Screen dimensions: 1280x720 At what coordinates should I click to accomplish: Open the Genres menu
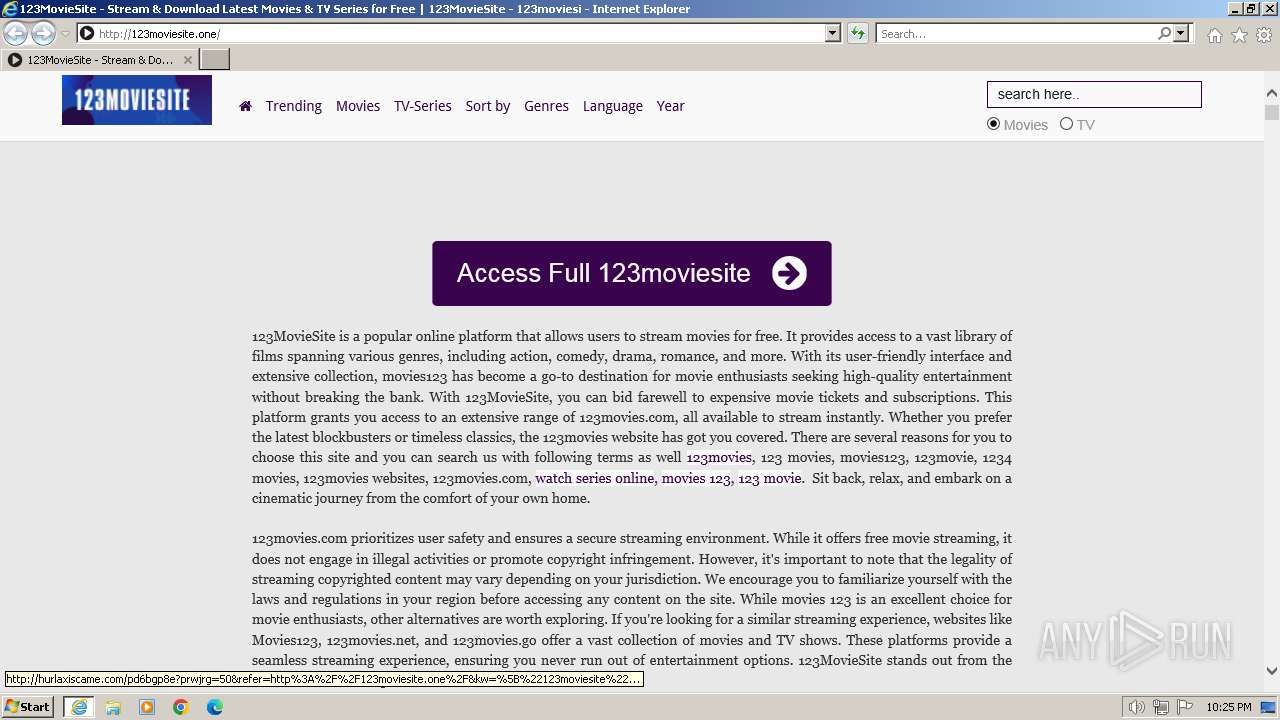[x=546, y=106]
